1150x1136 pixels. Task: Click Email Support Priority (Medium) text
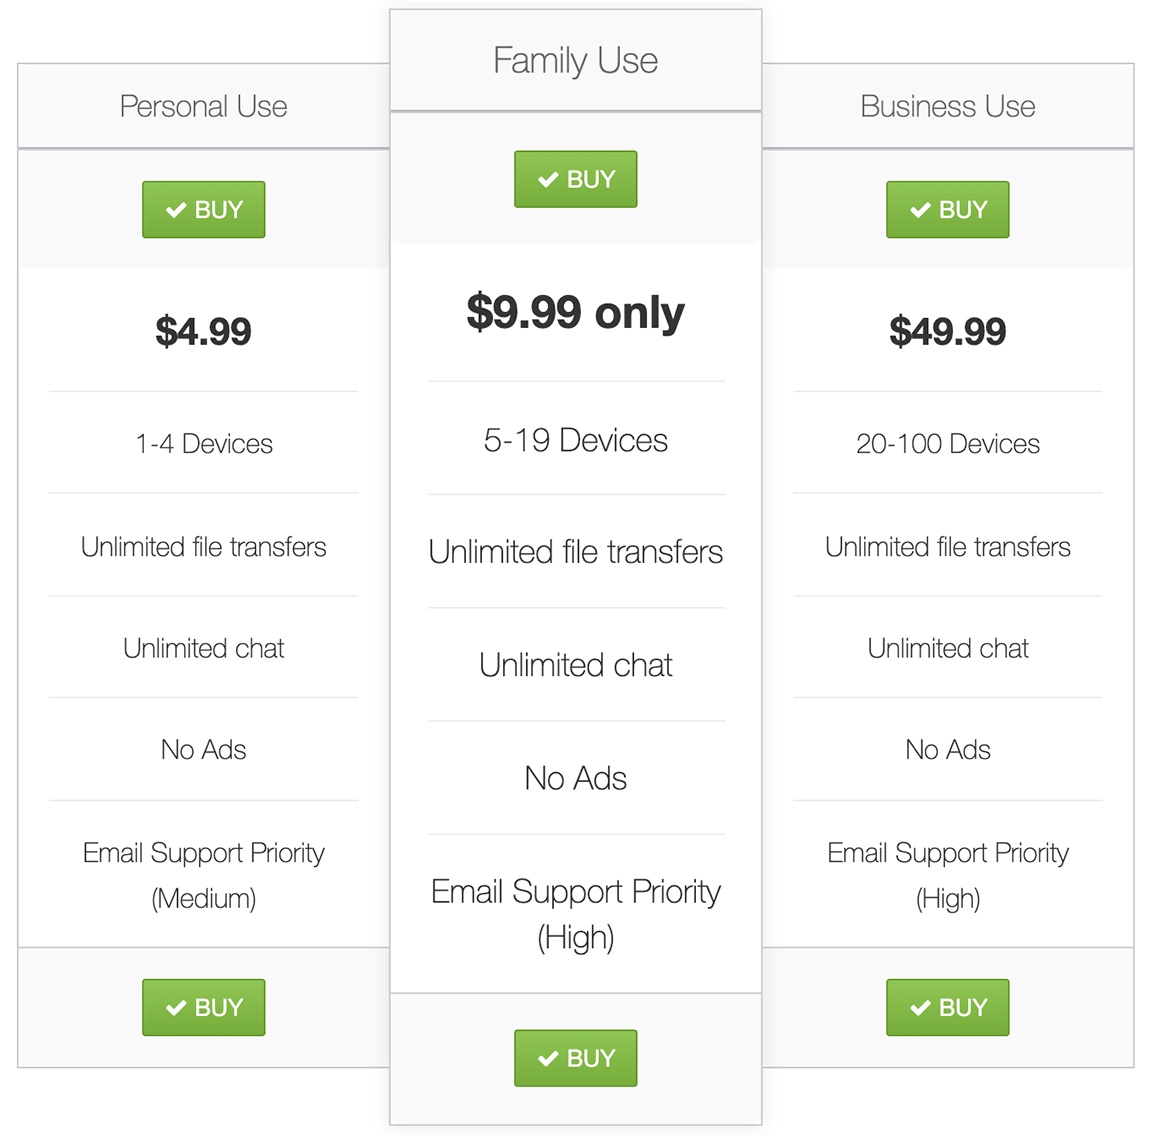point(203,875)
